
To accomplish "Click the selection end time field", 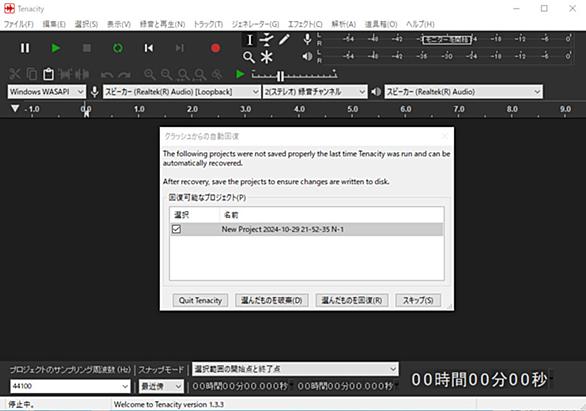I will click(x=346, y=386).
